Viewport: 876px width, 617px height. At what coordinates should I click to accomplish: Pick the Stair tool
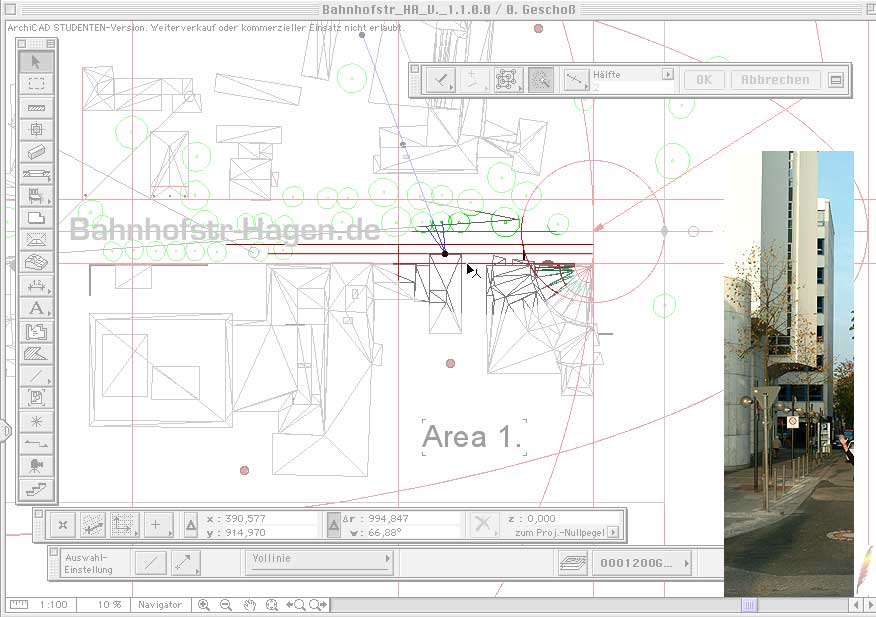pos(37,489)
